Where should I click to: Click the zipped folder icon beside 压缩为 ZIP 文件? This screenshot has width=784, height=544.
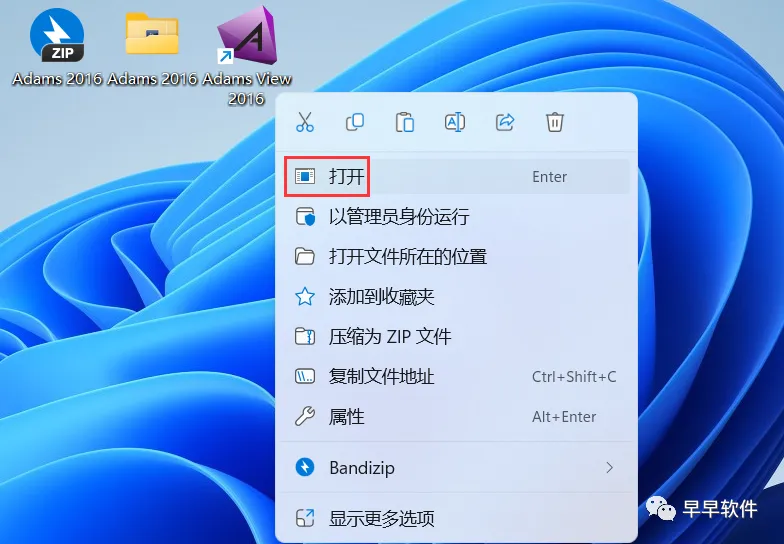pyautogui.click(x=305, y=336)
